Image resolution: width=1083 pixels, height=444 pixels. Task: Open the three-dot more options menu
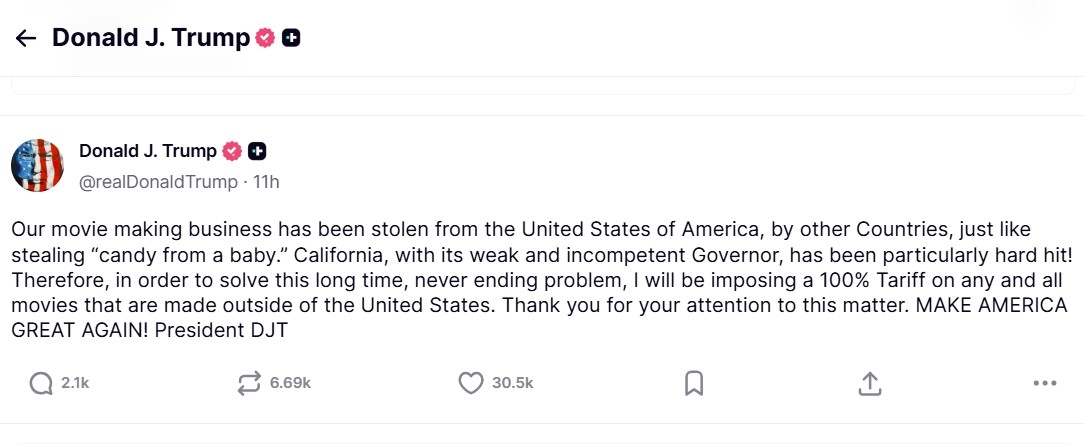pos(1045,383)
